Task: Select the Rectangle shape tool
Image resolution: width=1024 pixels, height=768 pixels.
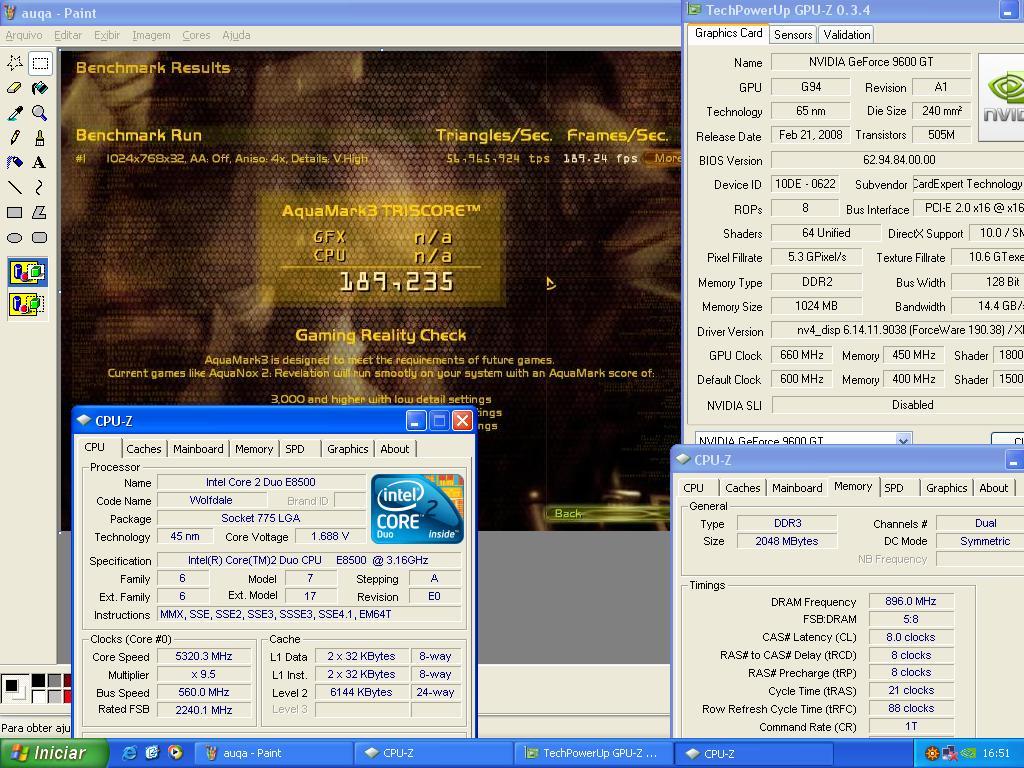Action: click(x=15, y=213)
